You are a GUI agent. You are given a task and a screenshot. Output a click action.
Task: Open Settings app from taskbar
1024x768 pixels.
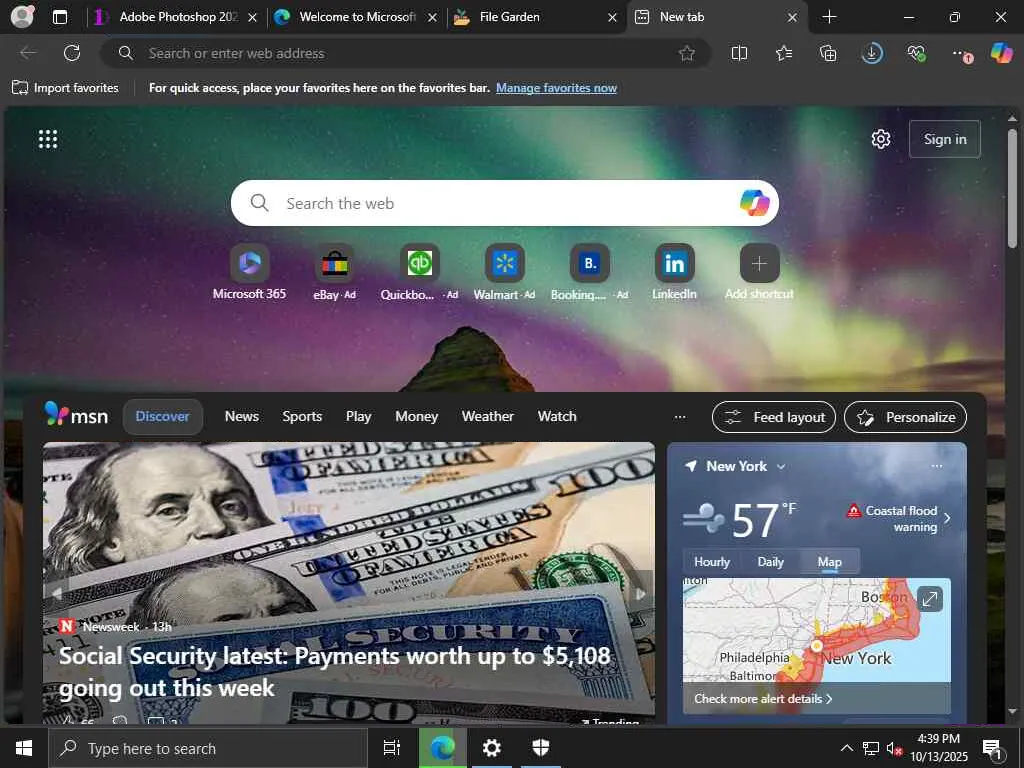click(x=492, y=748)
